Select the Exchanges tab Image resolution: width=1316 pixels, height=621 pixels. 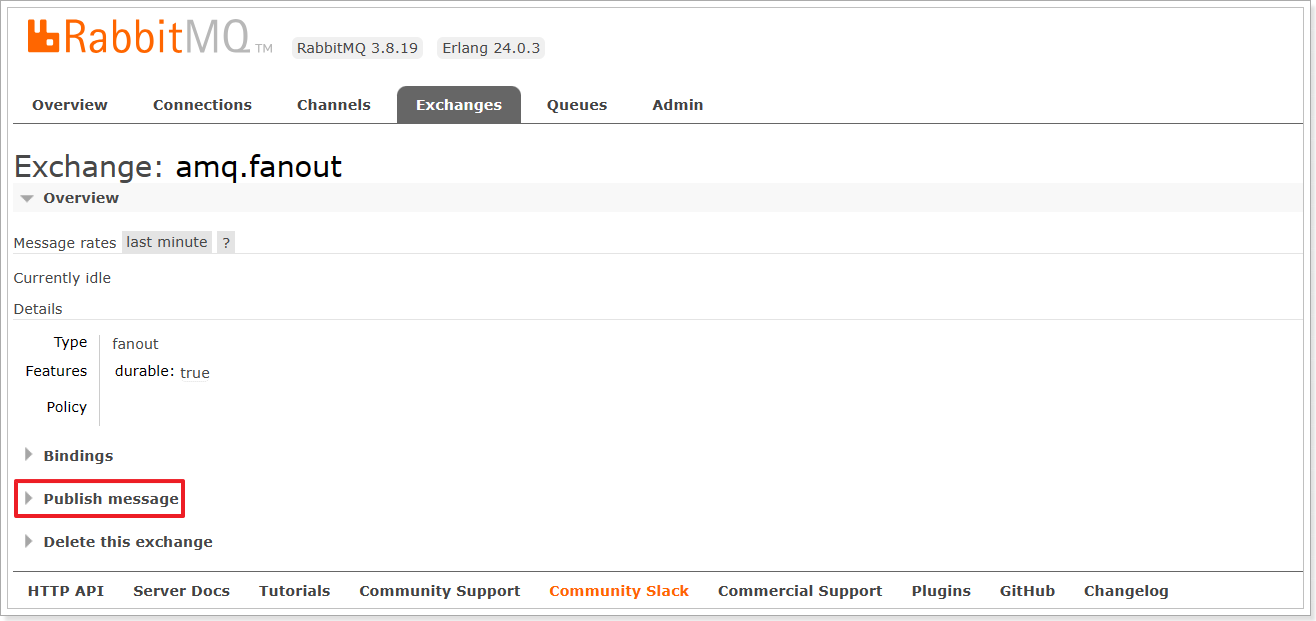[459, 105]
